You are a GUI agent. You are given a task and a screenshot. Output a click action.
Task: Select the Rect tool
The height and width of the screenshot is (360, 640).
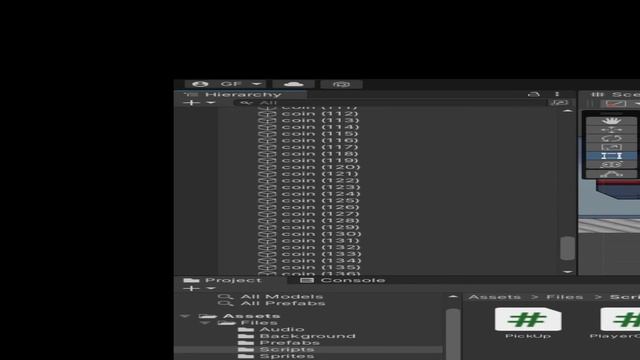[x=611, y=156]
